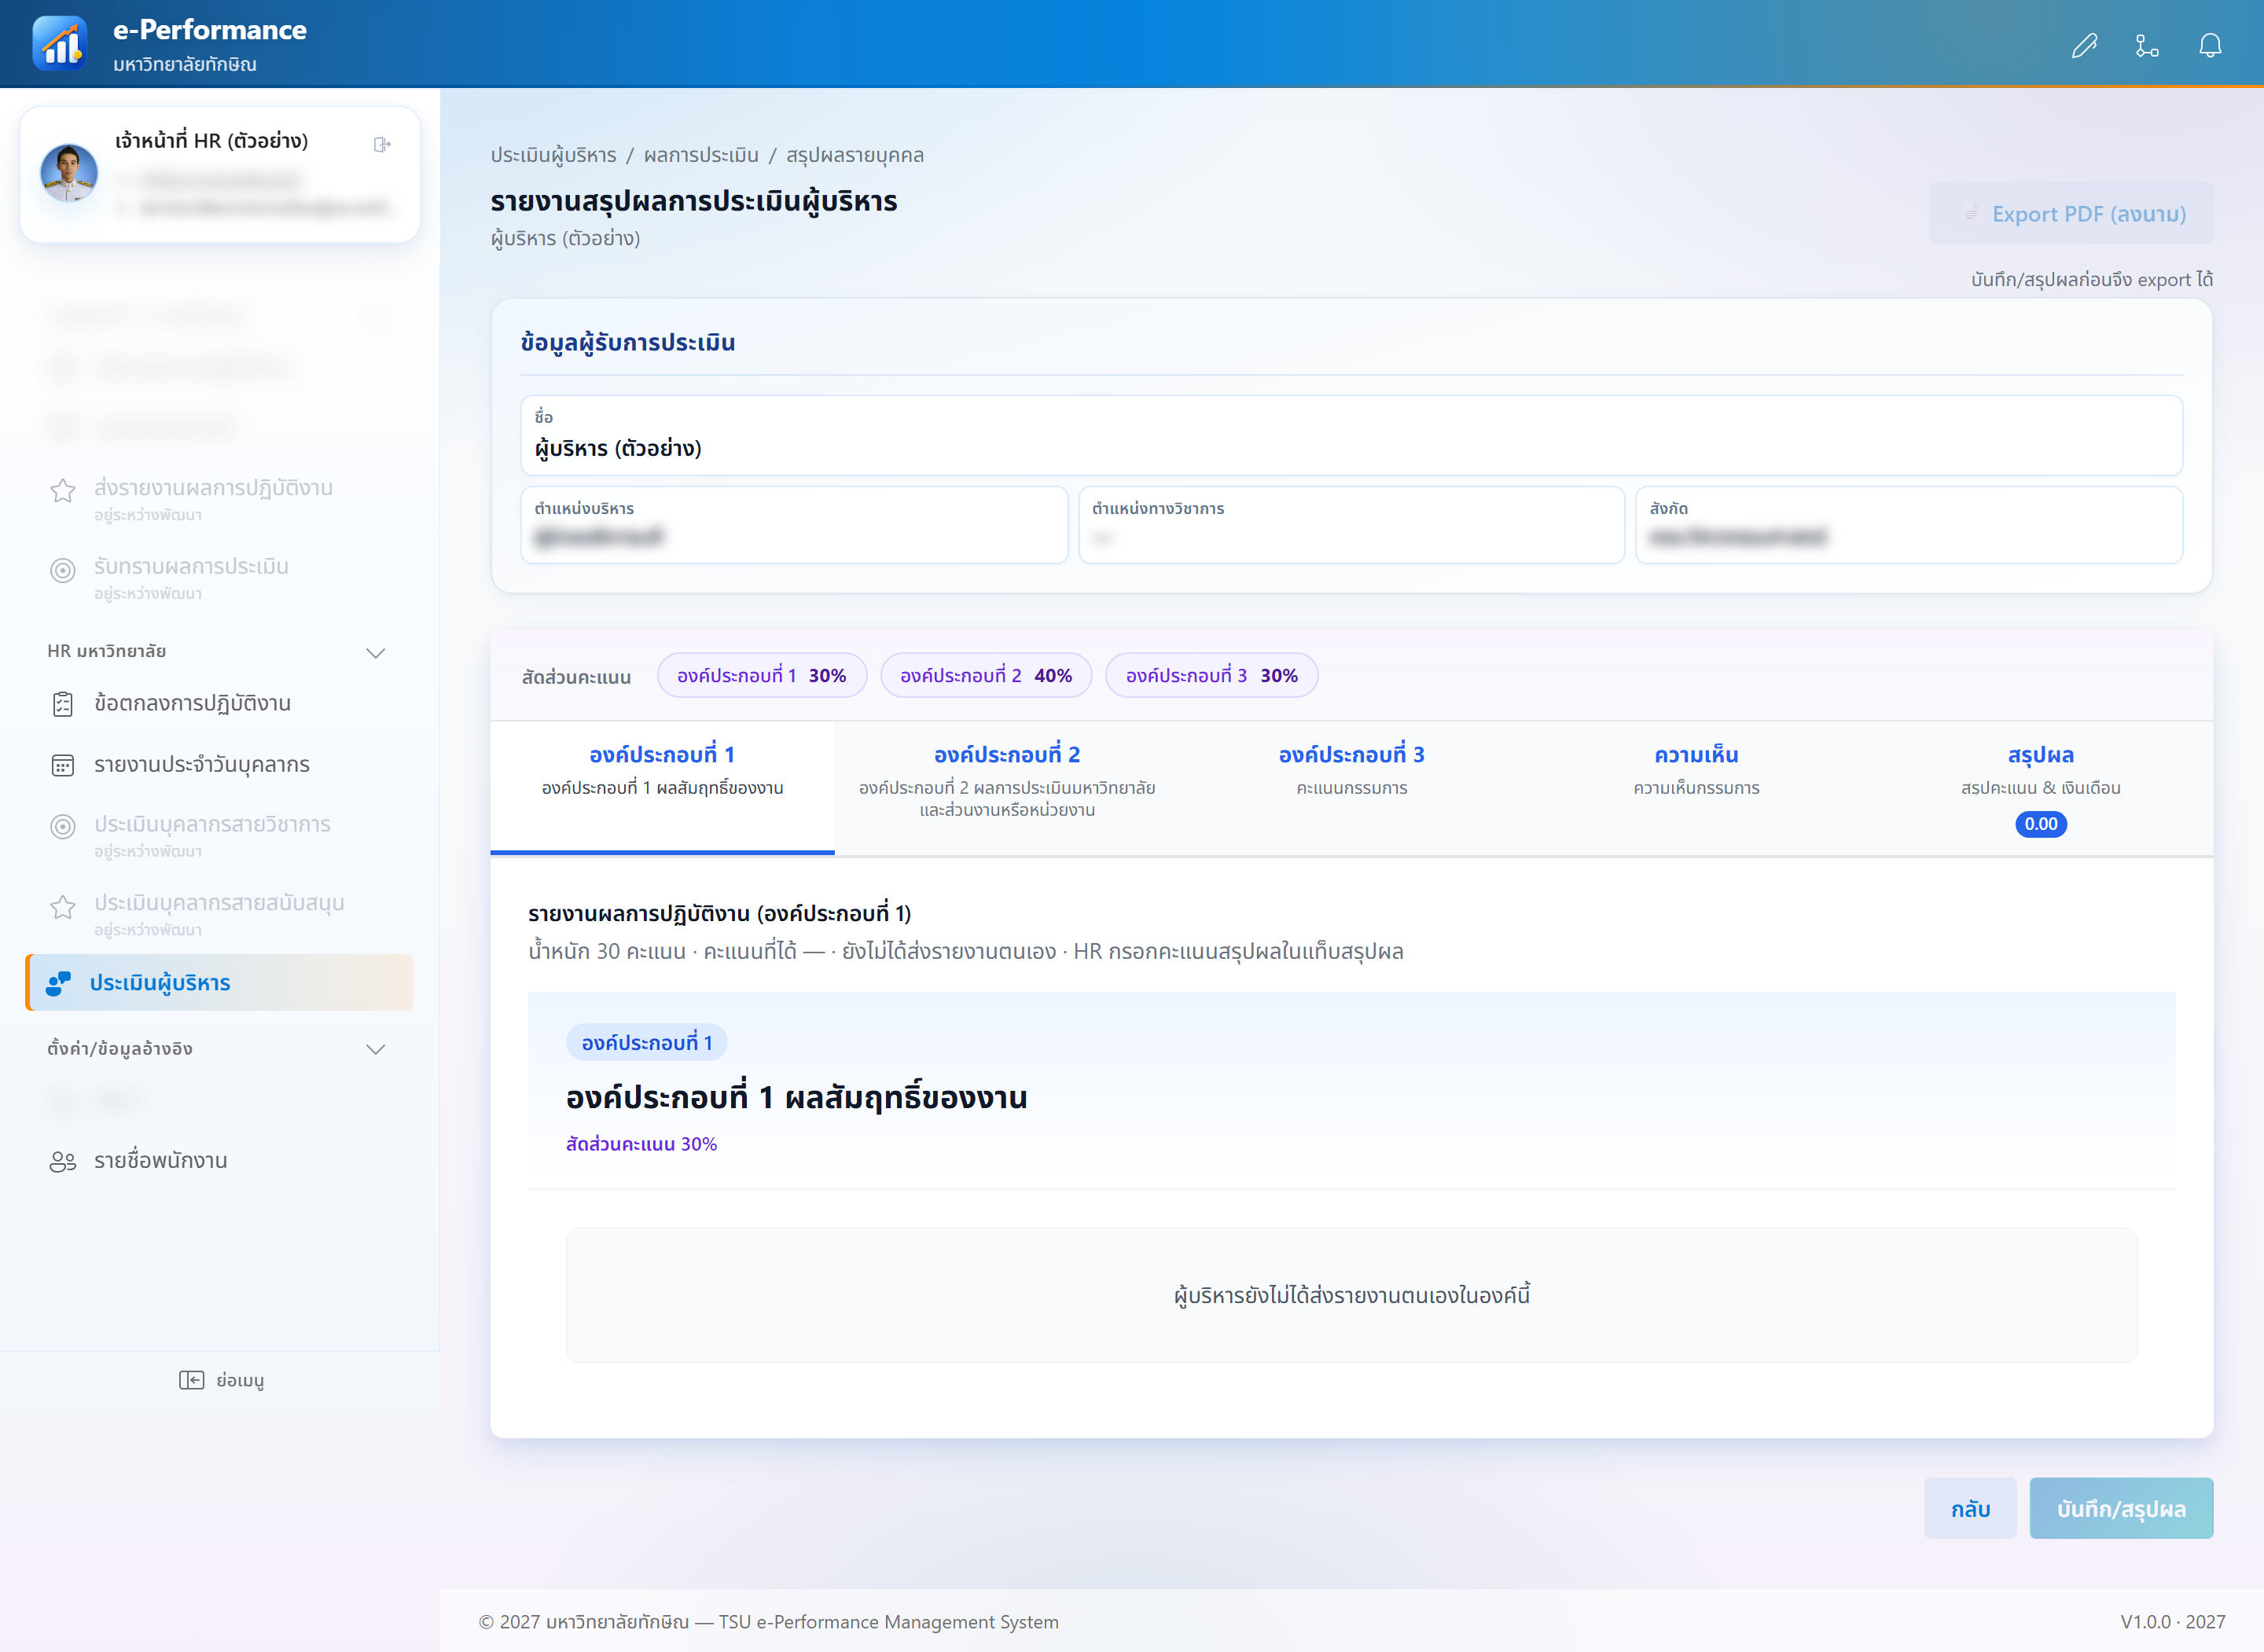Click สัดส่วนคะแนน 30% purple text
This screenshot has height=1652, width=2264.
(641, 1144)
